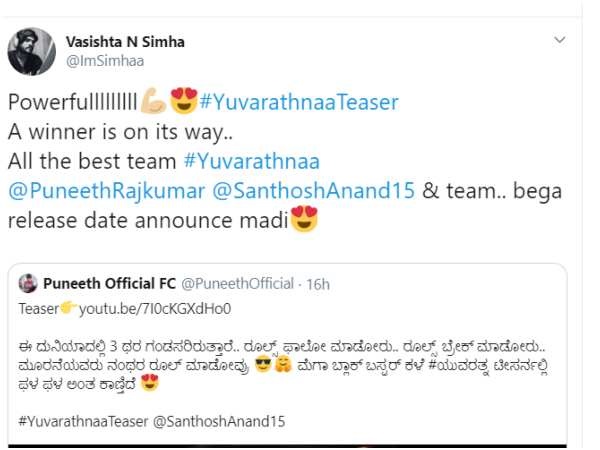
Task: Click heart-eyes emoji after Powerfull text
Action: [184, 101]
